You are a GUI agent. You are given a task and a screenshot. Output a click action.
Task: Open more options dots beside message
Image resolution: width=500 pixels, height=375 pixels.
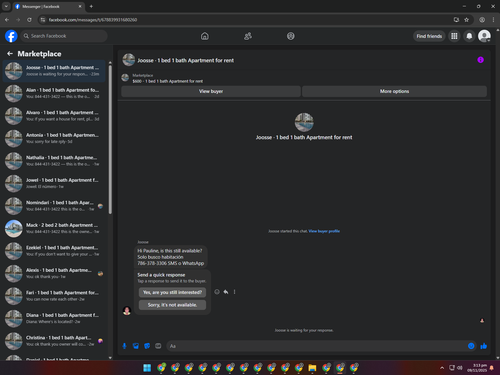[234, 292]
